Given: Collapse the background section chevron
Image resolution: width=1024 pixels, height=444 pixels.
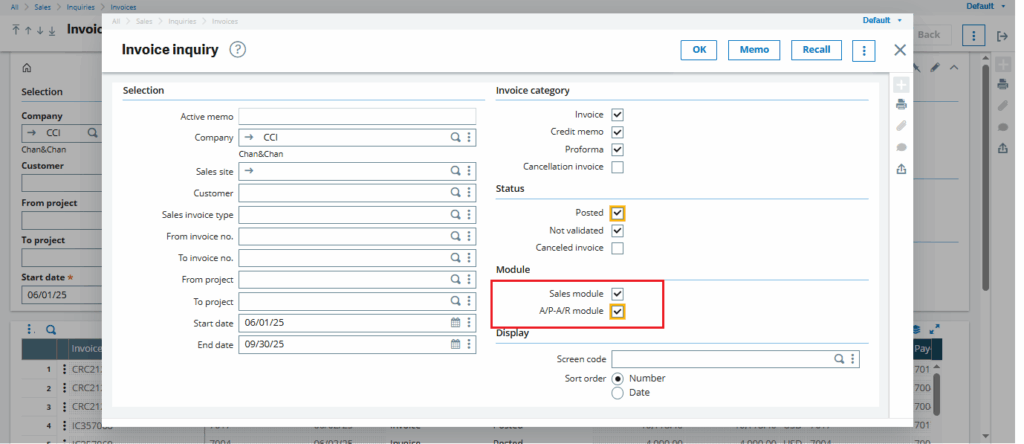Looking at the screenshot, I should (x=954, y=67).
